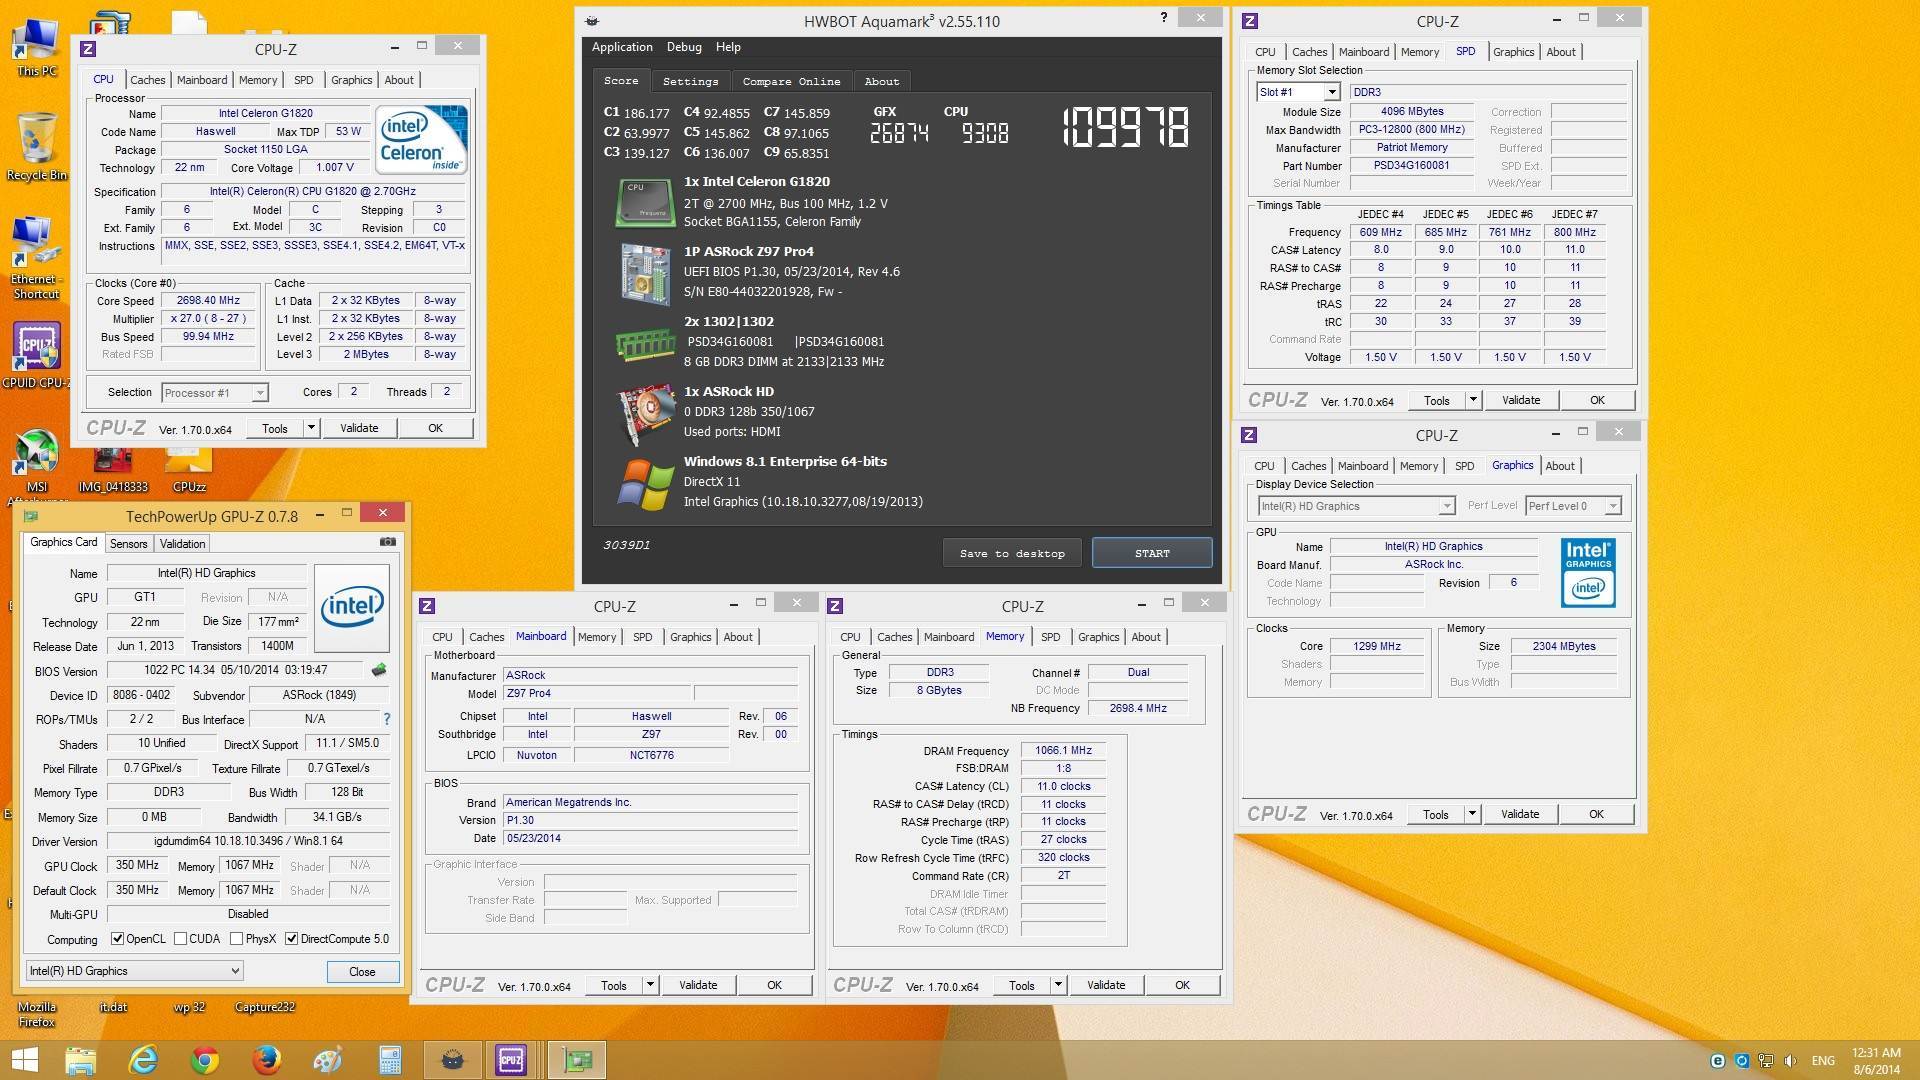Open This PC desktop icon
Image resolution: width=1920 pixels, height=1080 pixels.
[x=36, y=47]
